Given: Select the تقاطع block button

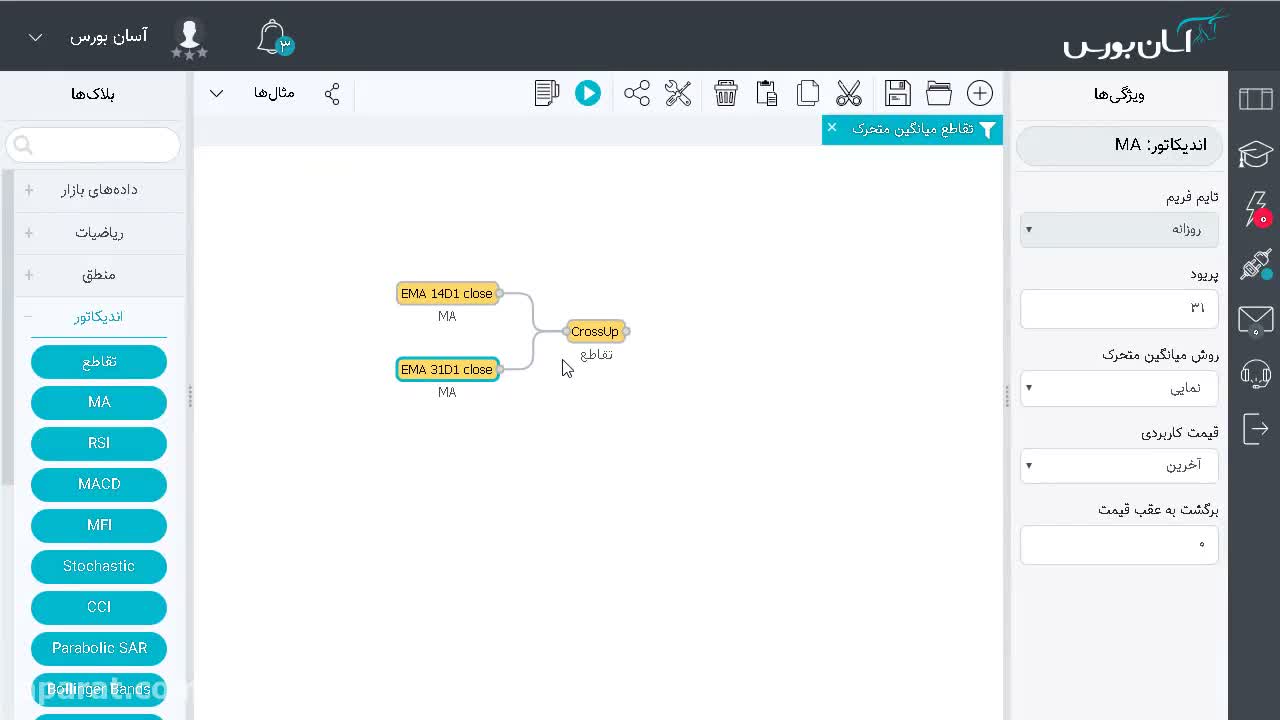Looking at the screenshot, I should point(99,362).
